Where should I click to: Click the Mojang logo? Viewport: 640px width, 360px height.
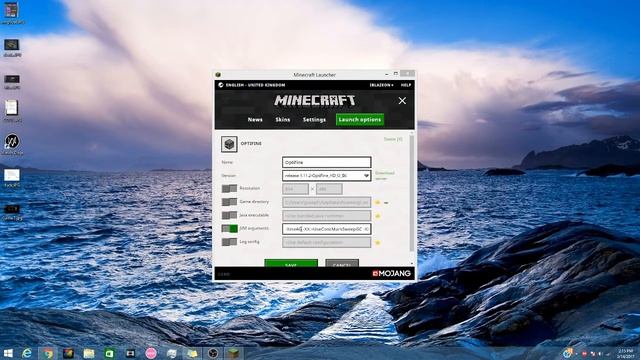point(391,273)
